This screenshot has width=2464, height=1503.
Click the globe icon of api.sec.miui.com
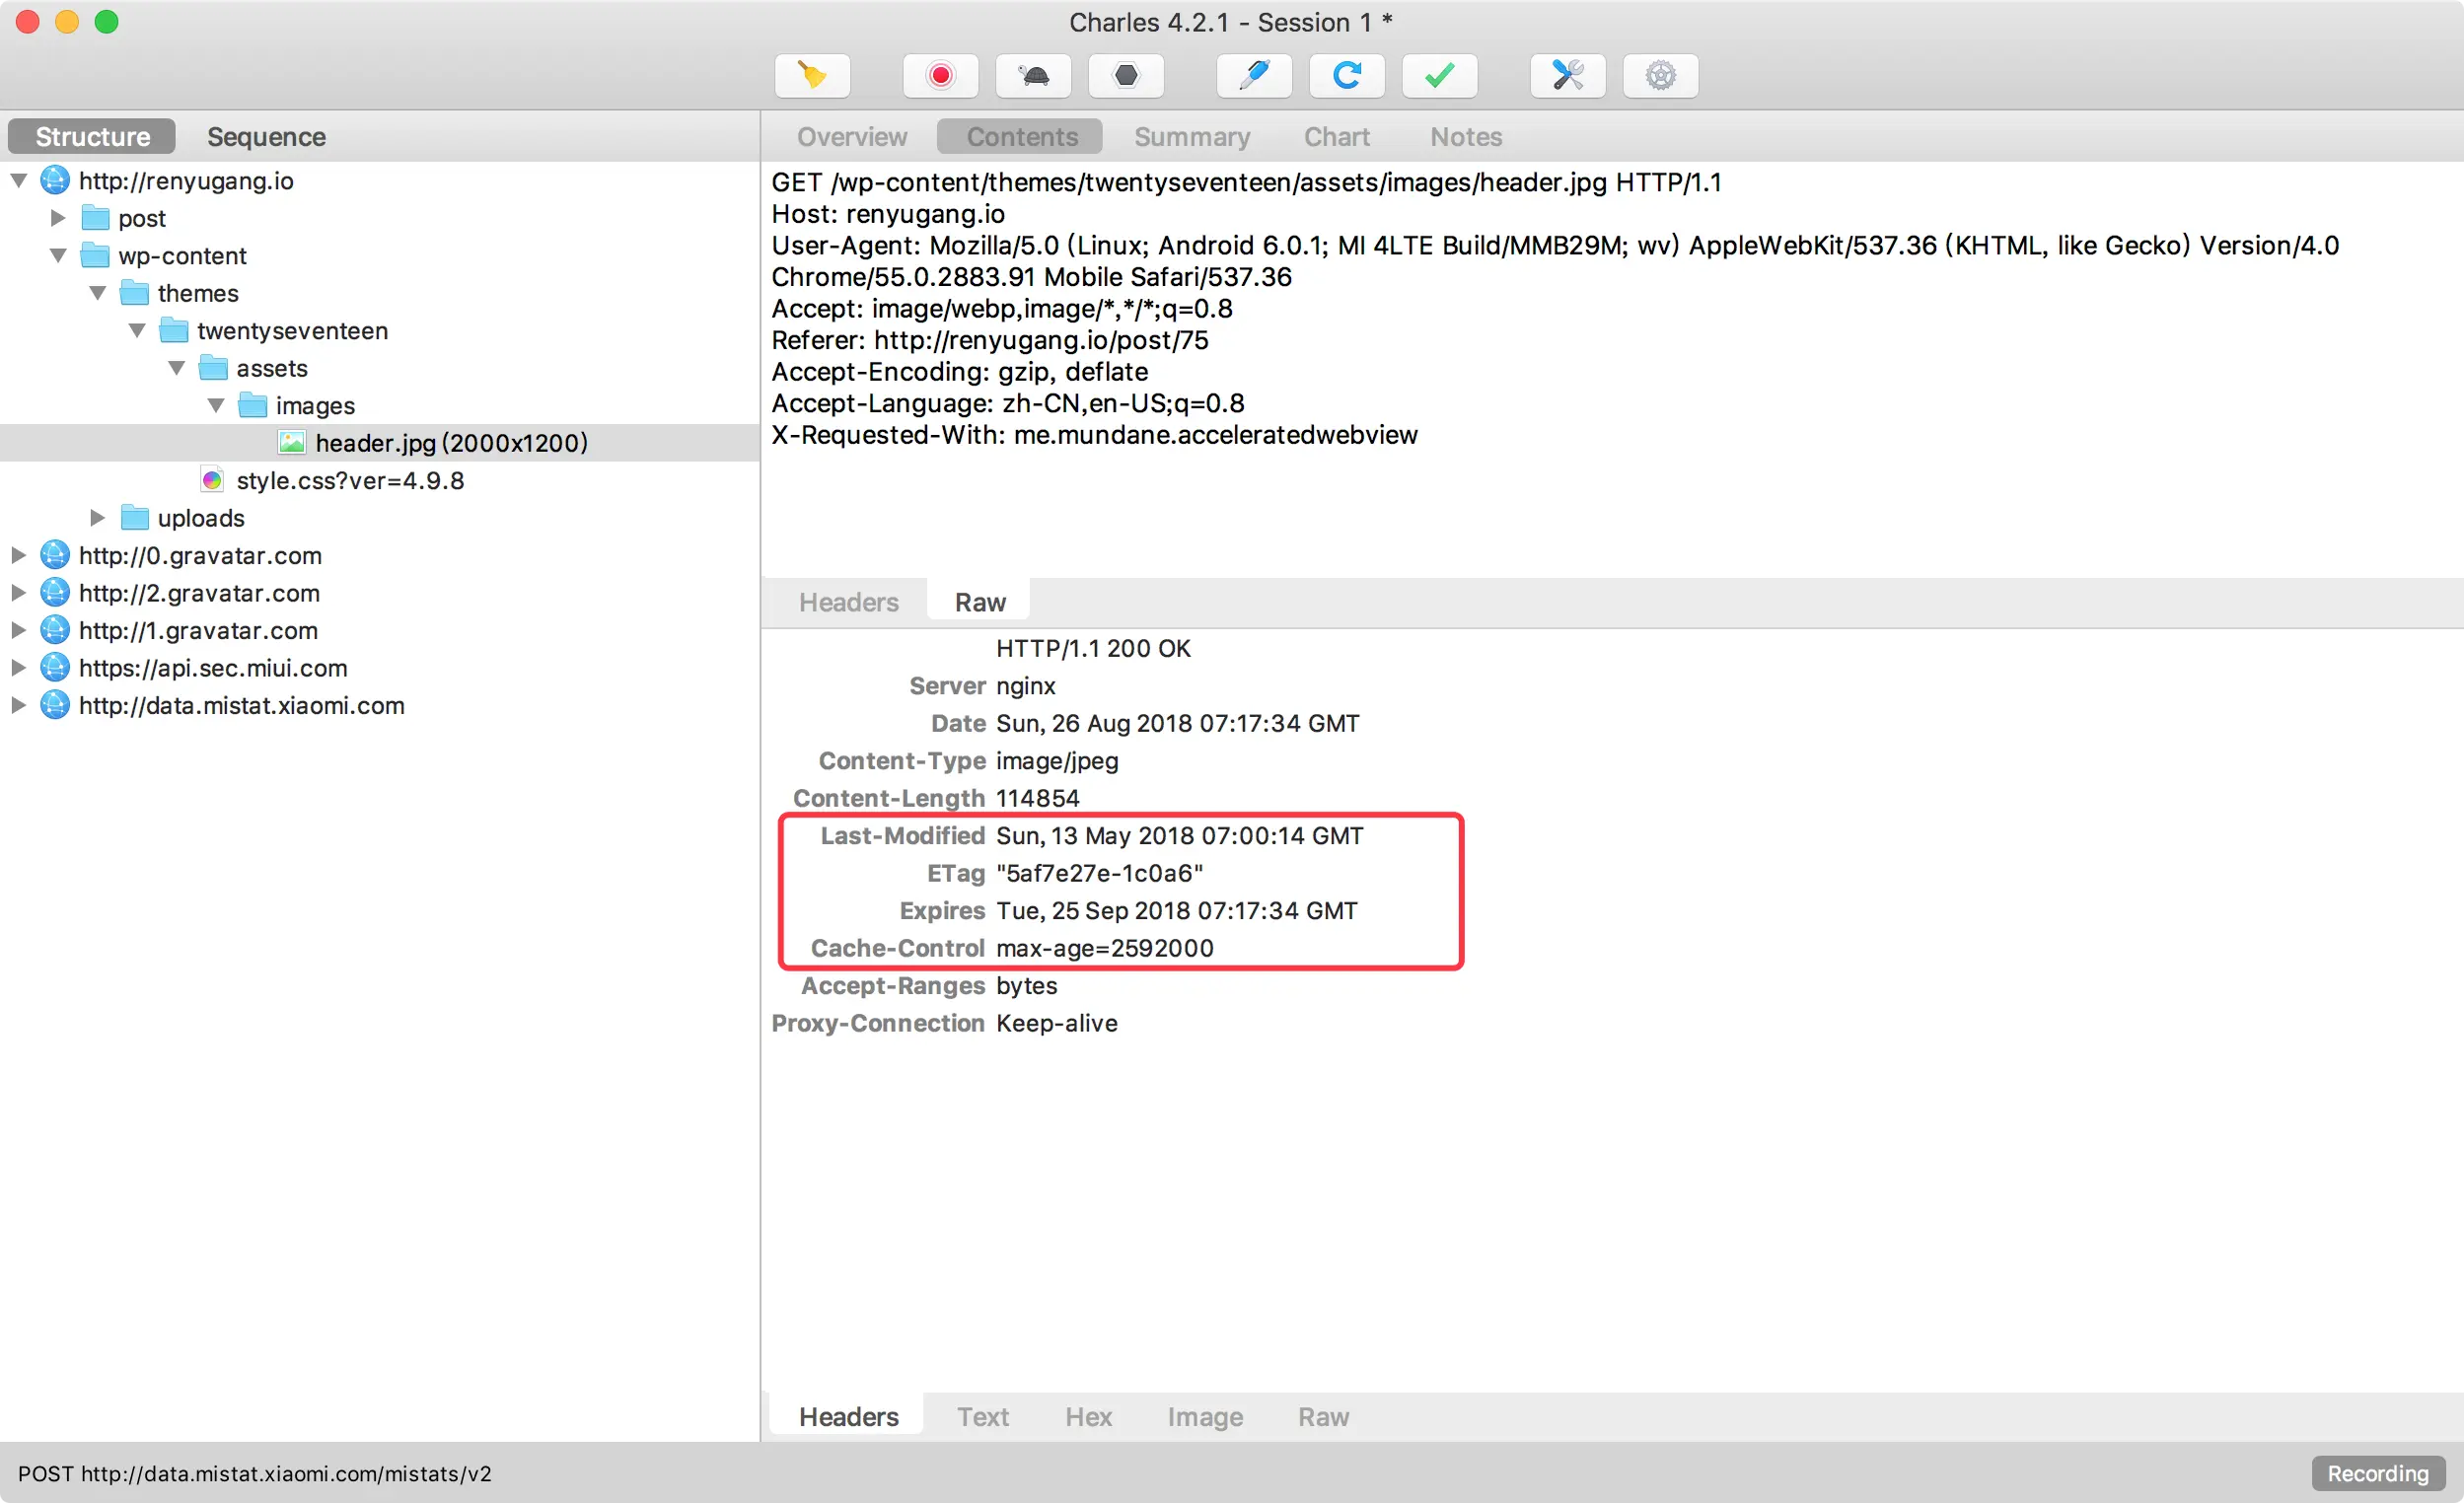click(55, 668)
